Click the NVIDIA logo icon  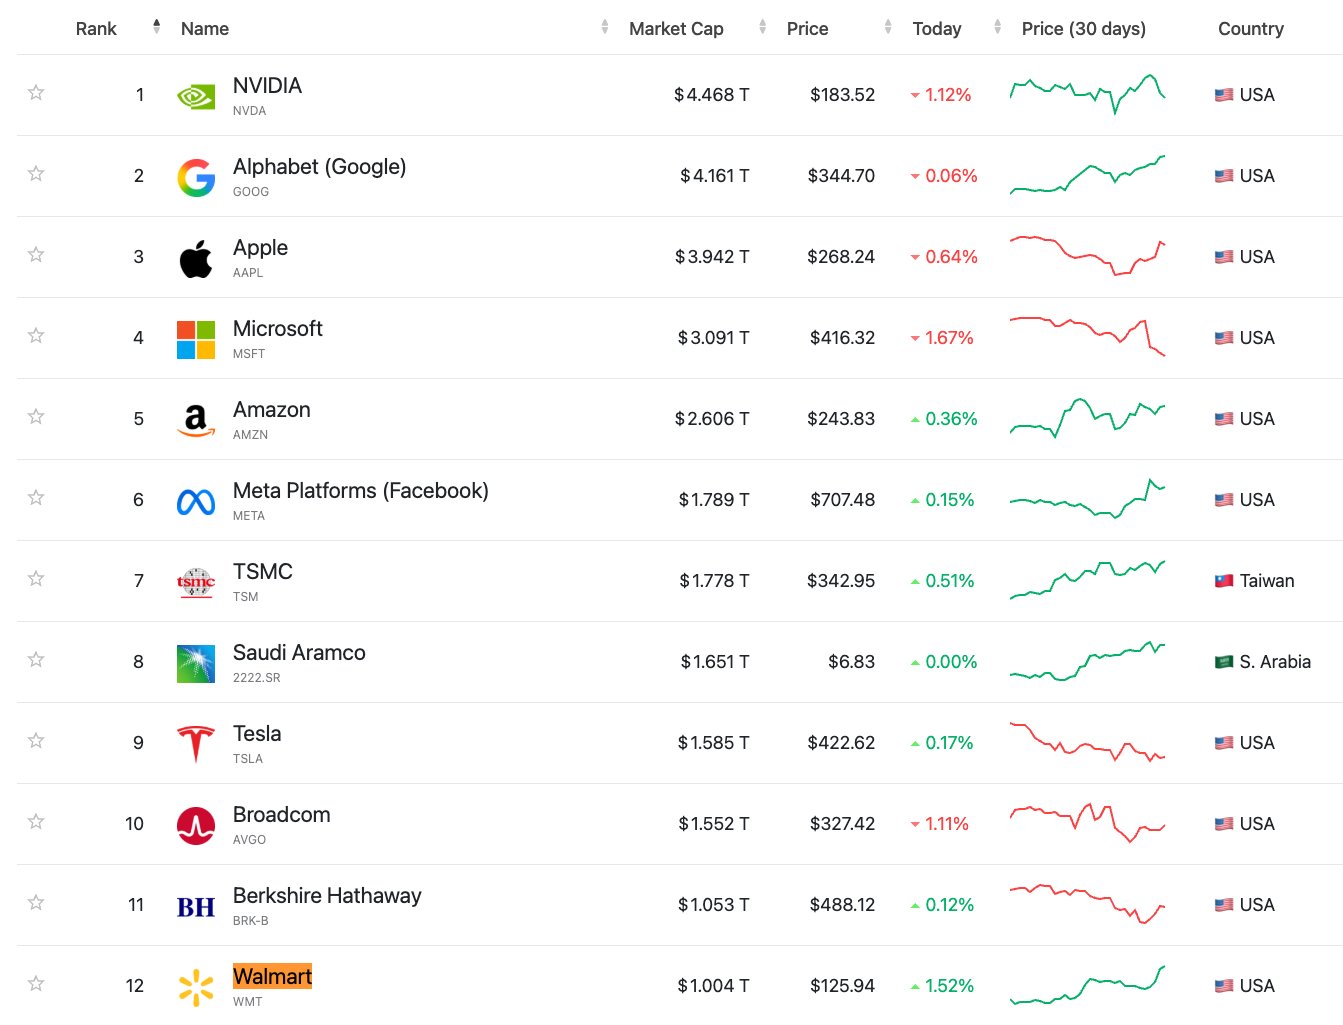[196, 96]
